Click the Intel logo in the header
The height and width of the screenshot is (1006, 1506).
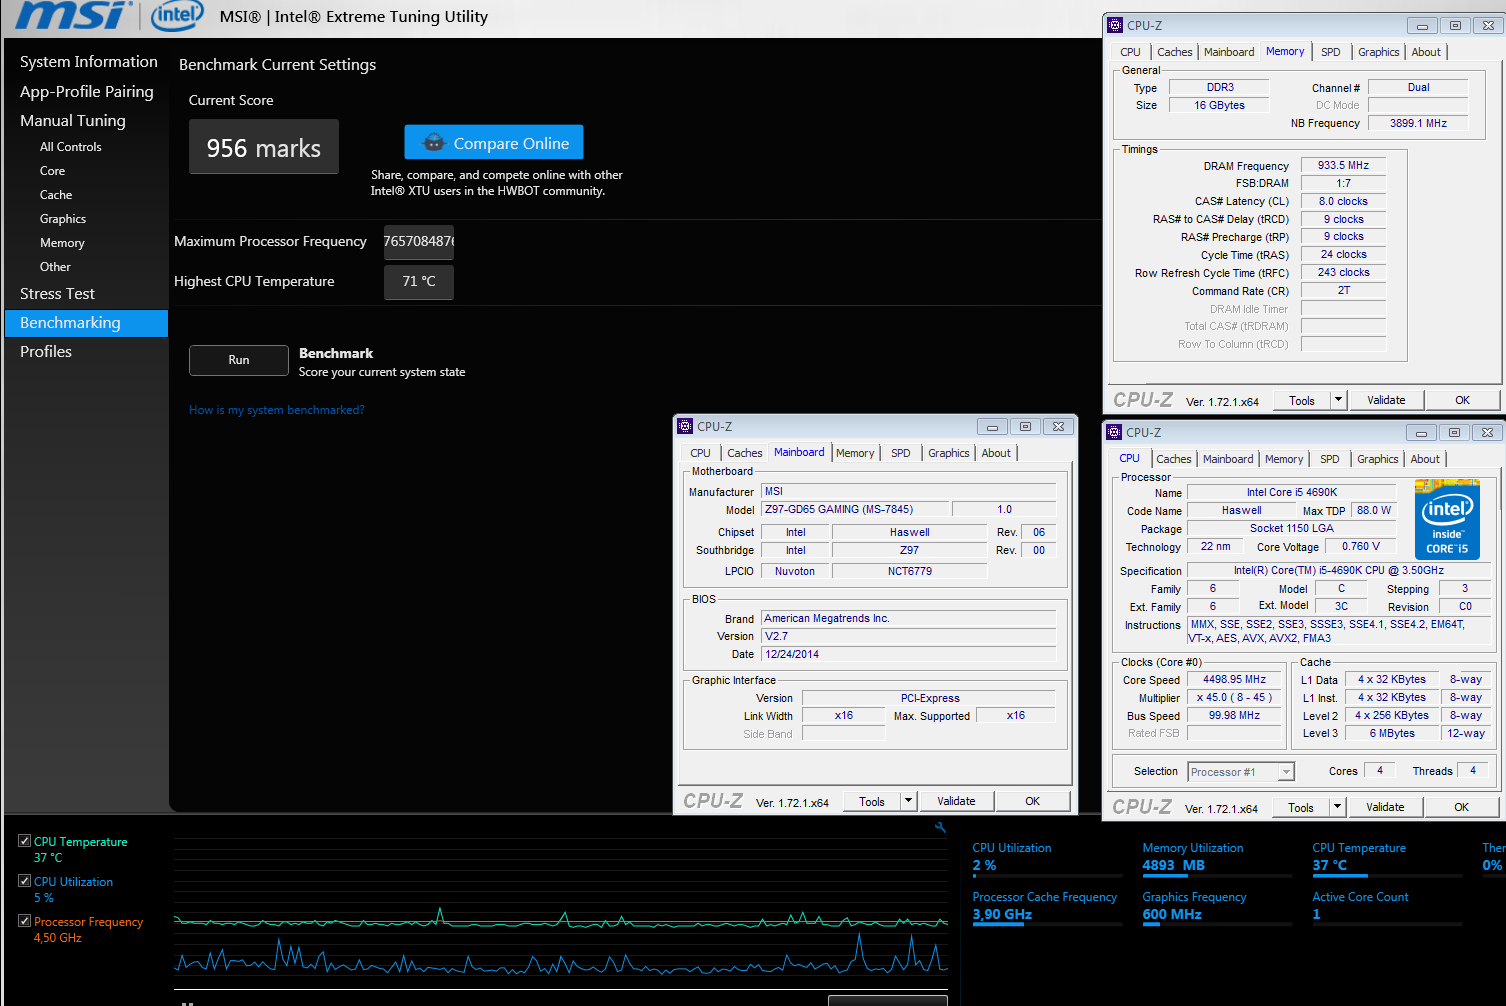point(177,15)
